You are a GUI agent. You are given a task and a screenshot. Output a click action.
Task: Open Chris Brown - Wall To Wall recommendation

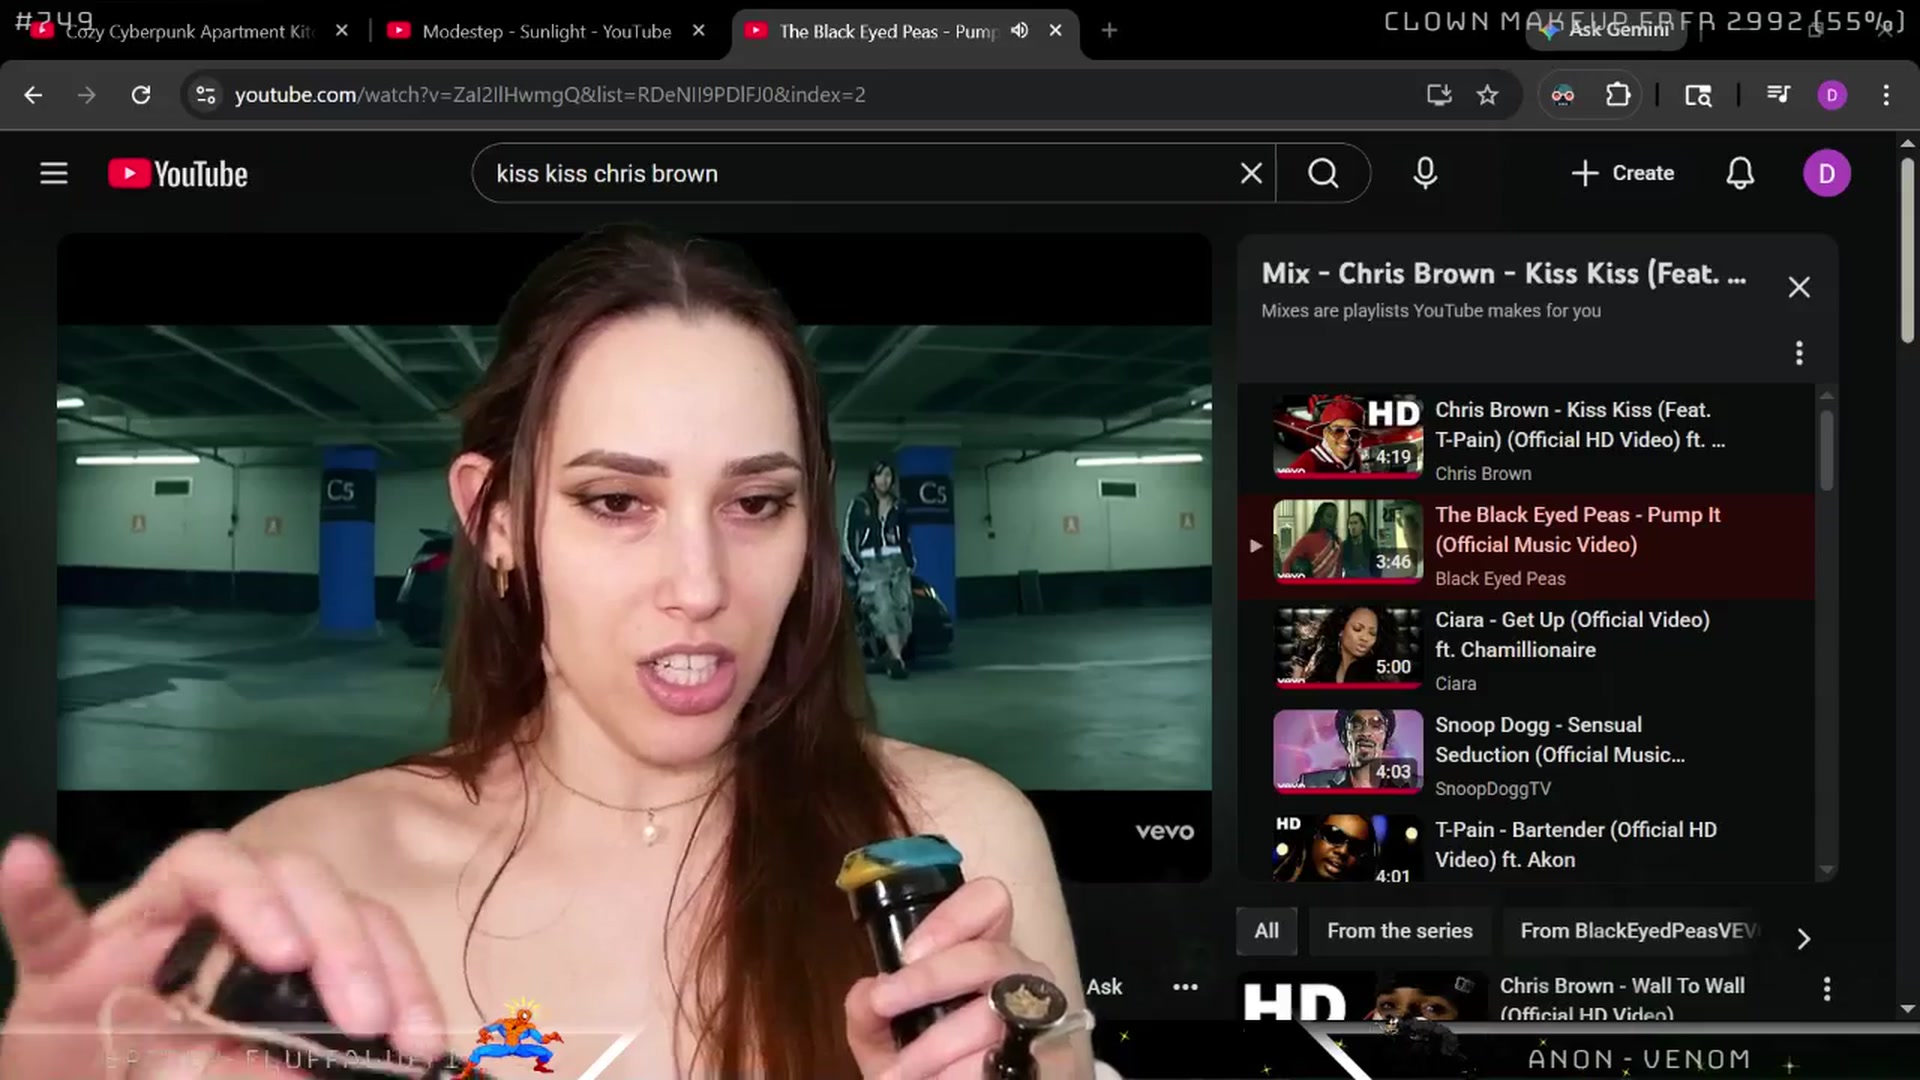coord(1622,998)
